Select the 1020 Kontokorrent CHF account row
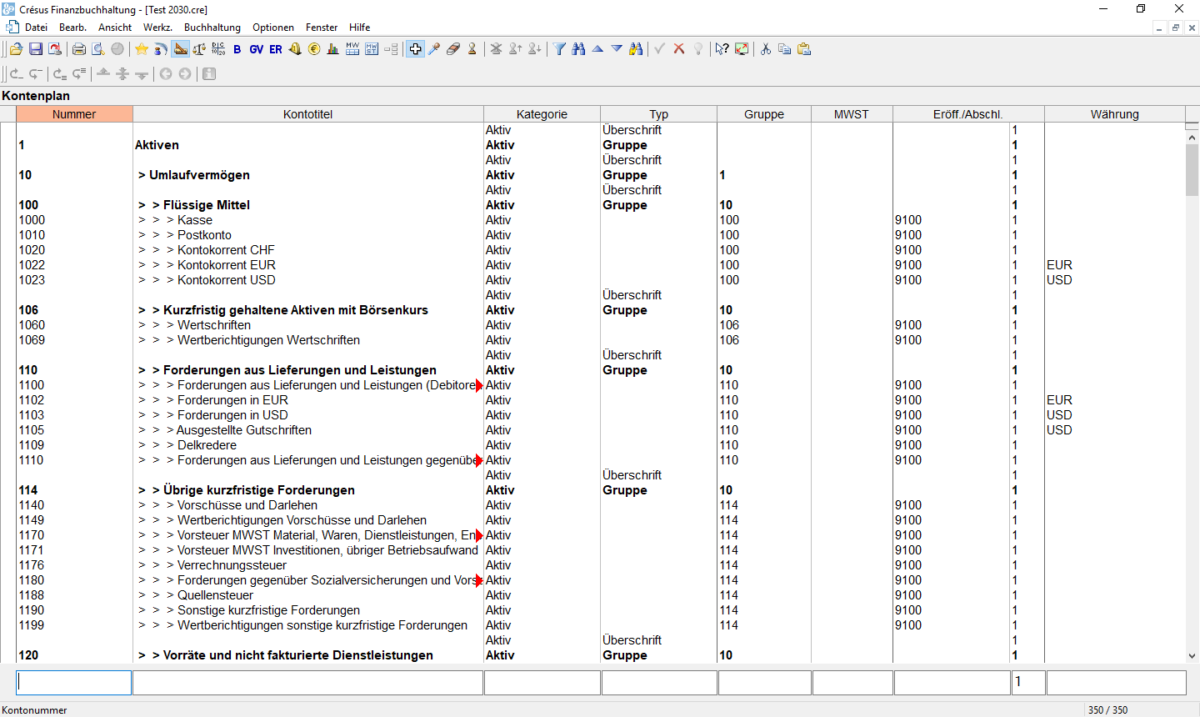This screenshot has height=717, width=1200. (226, 250)
